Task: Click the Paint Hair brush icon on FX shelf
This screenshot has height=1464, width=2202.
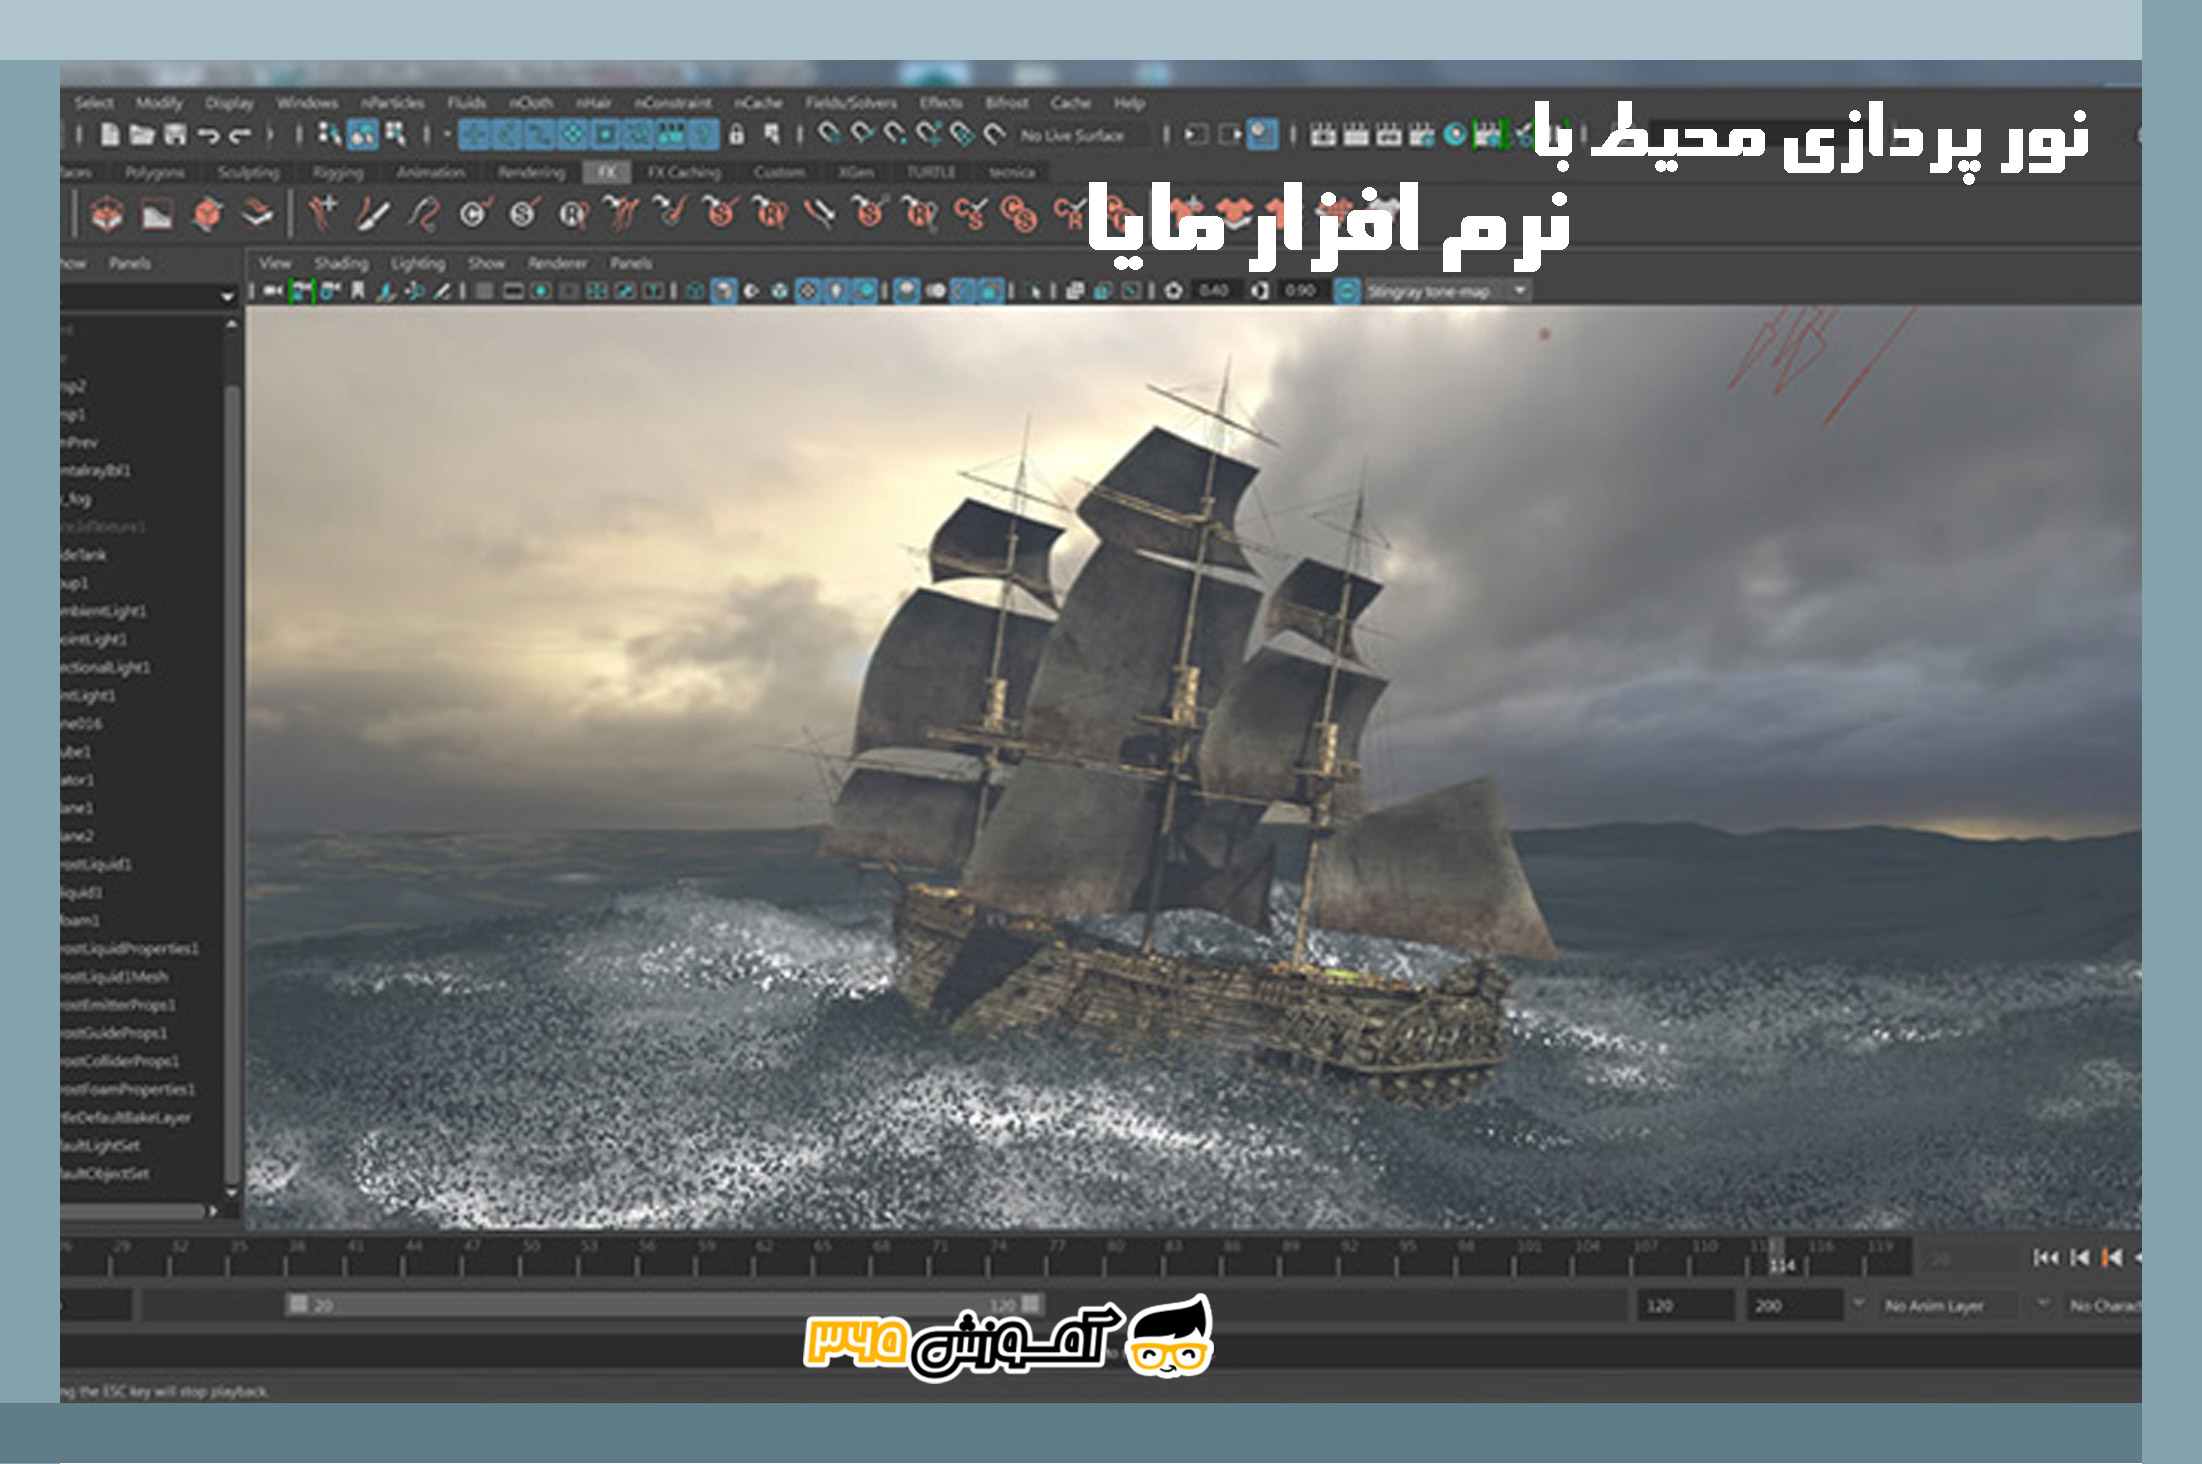Action: [x=372, y=214]
